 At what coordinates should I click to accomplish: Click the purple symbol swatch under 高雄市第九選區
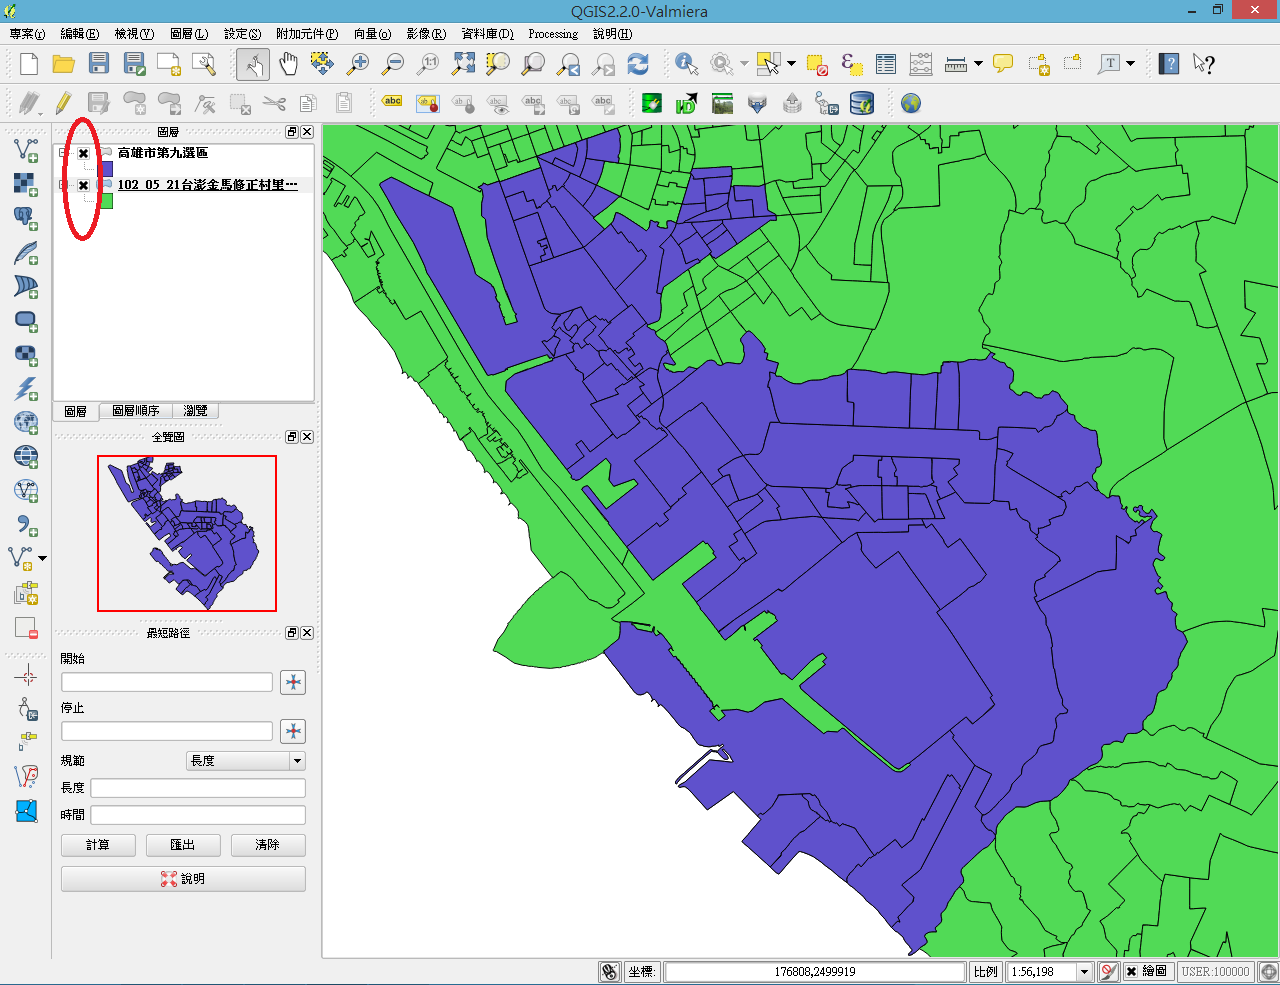pyautogui.click(x=105, y=169)
